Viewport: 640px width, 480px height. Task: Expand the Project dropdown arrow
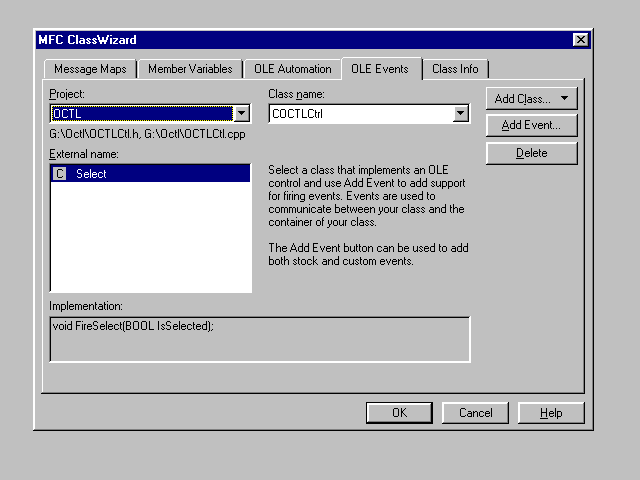click(x=241, y=114)
